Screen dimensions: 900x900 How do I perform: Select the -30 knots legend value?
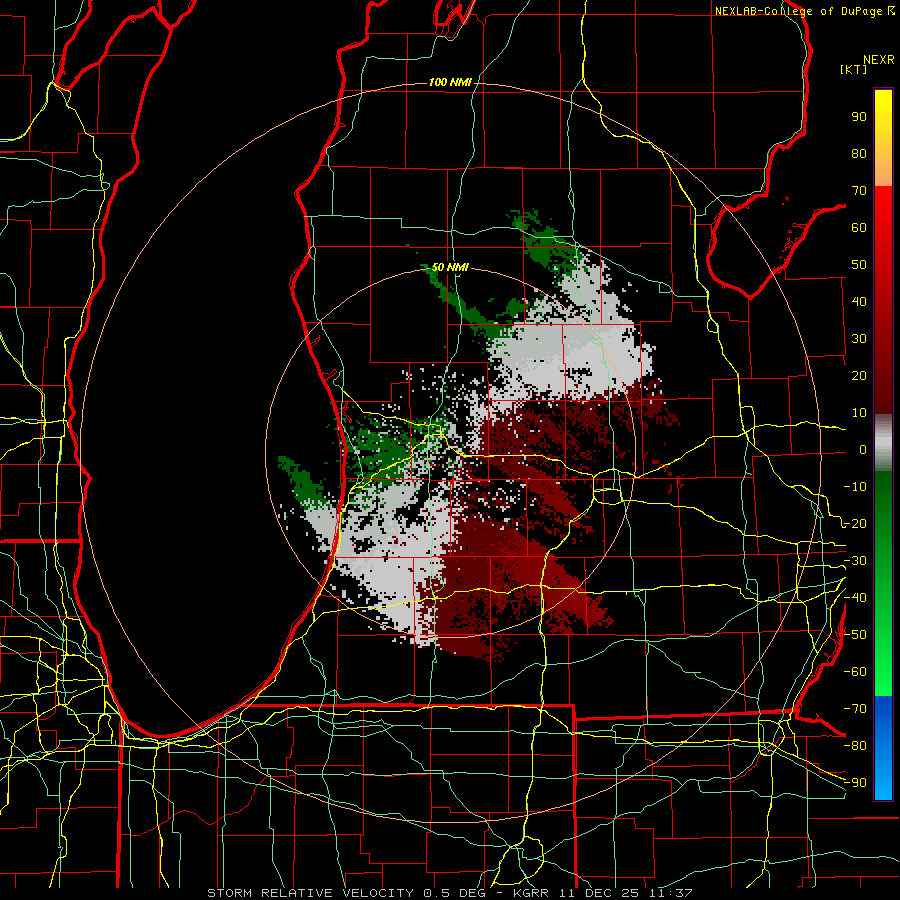click(855, 561)
